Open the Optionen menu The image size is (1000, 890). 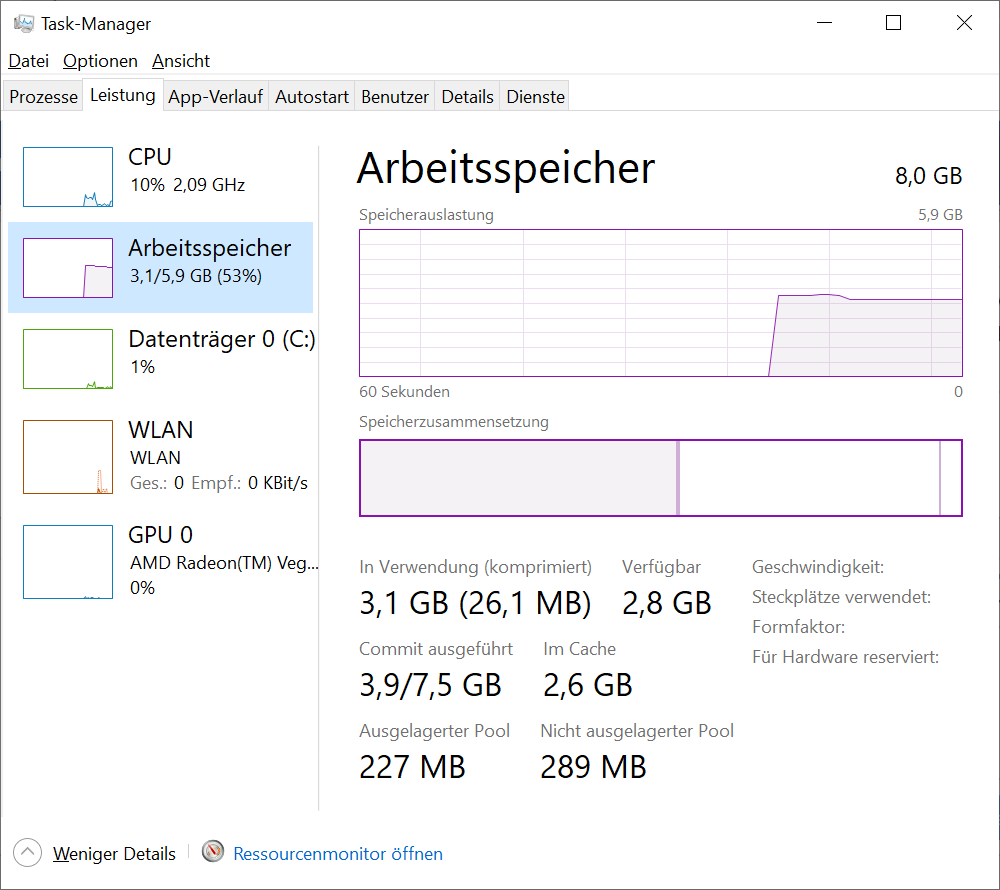click(x=100, y=61)
